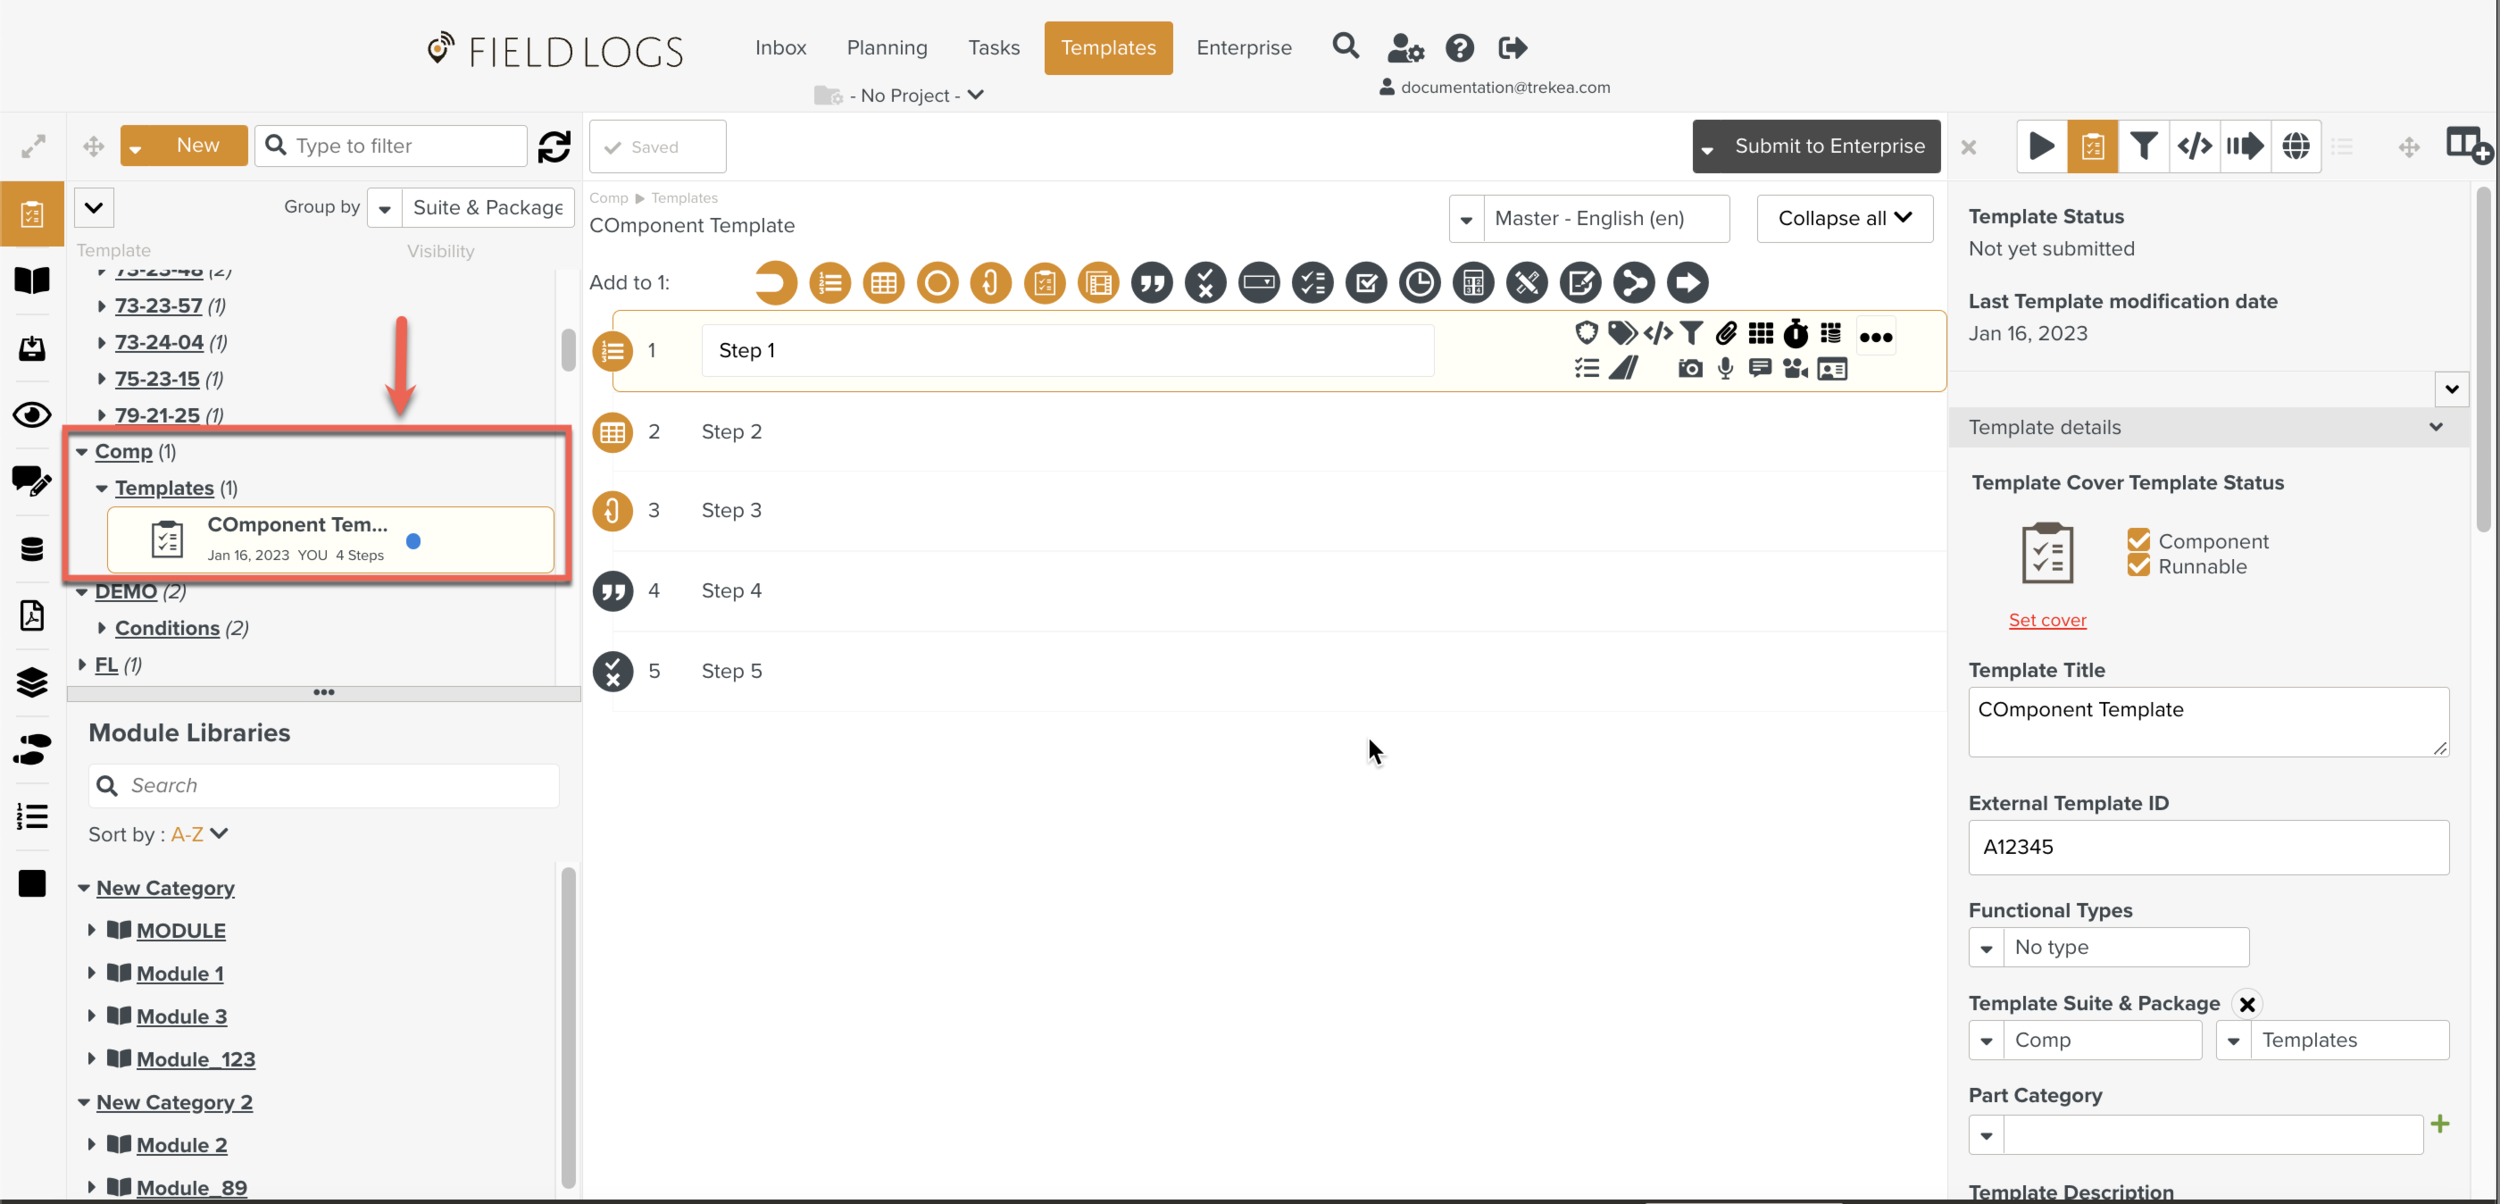Open the Collapse all dropdown
The image size is (2500, 1204).
click(1844, 218)
